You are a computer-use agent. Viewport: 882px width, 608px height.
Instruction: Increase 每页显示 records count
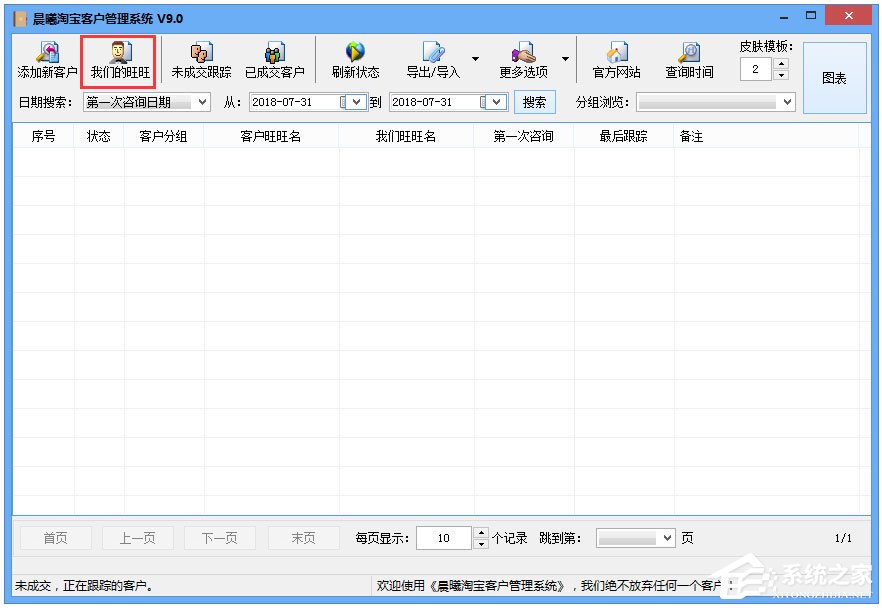[x=481, y=533]
